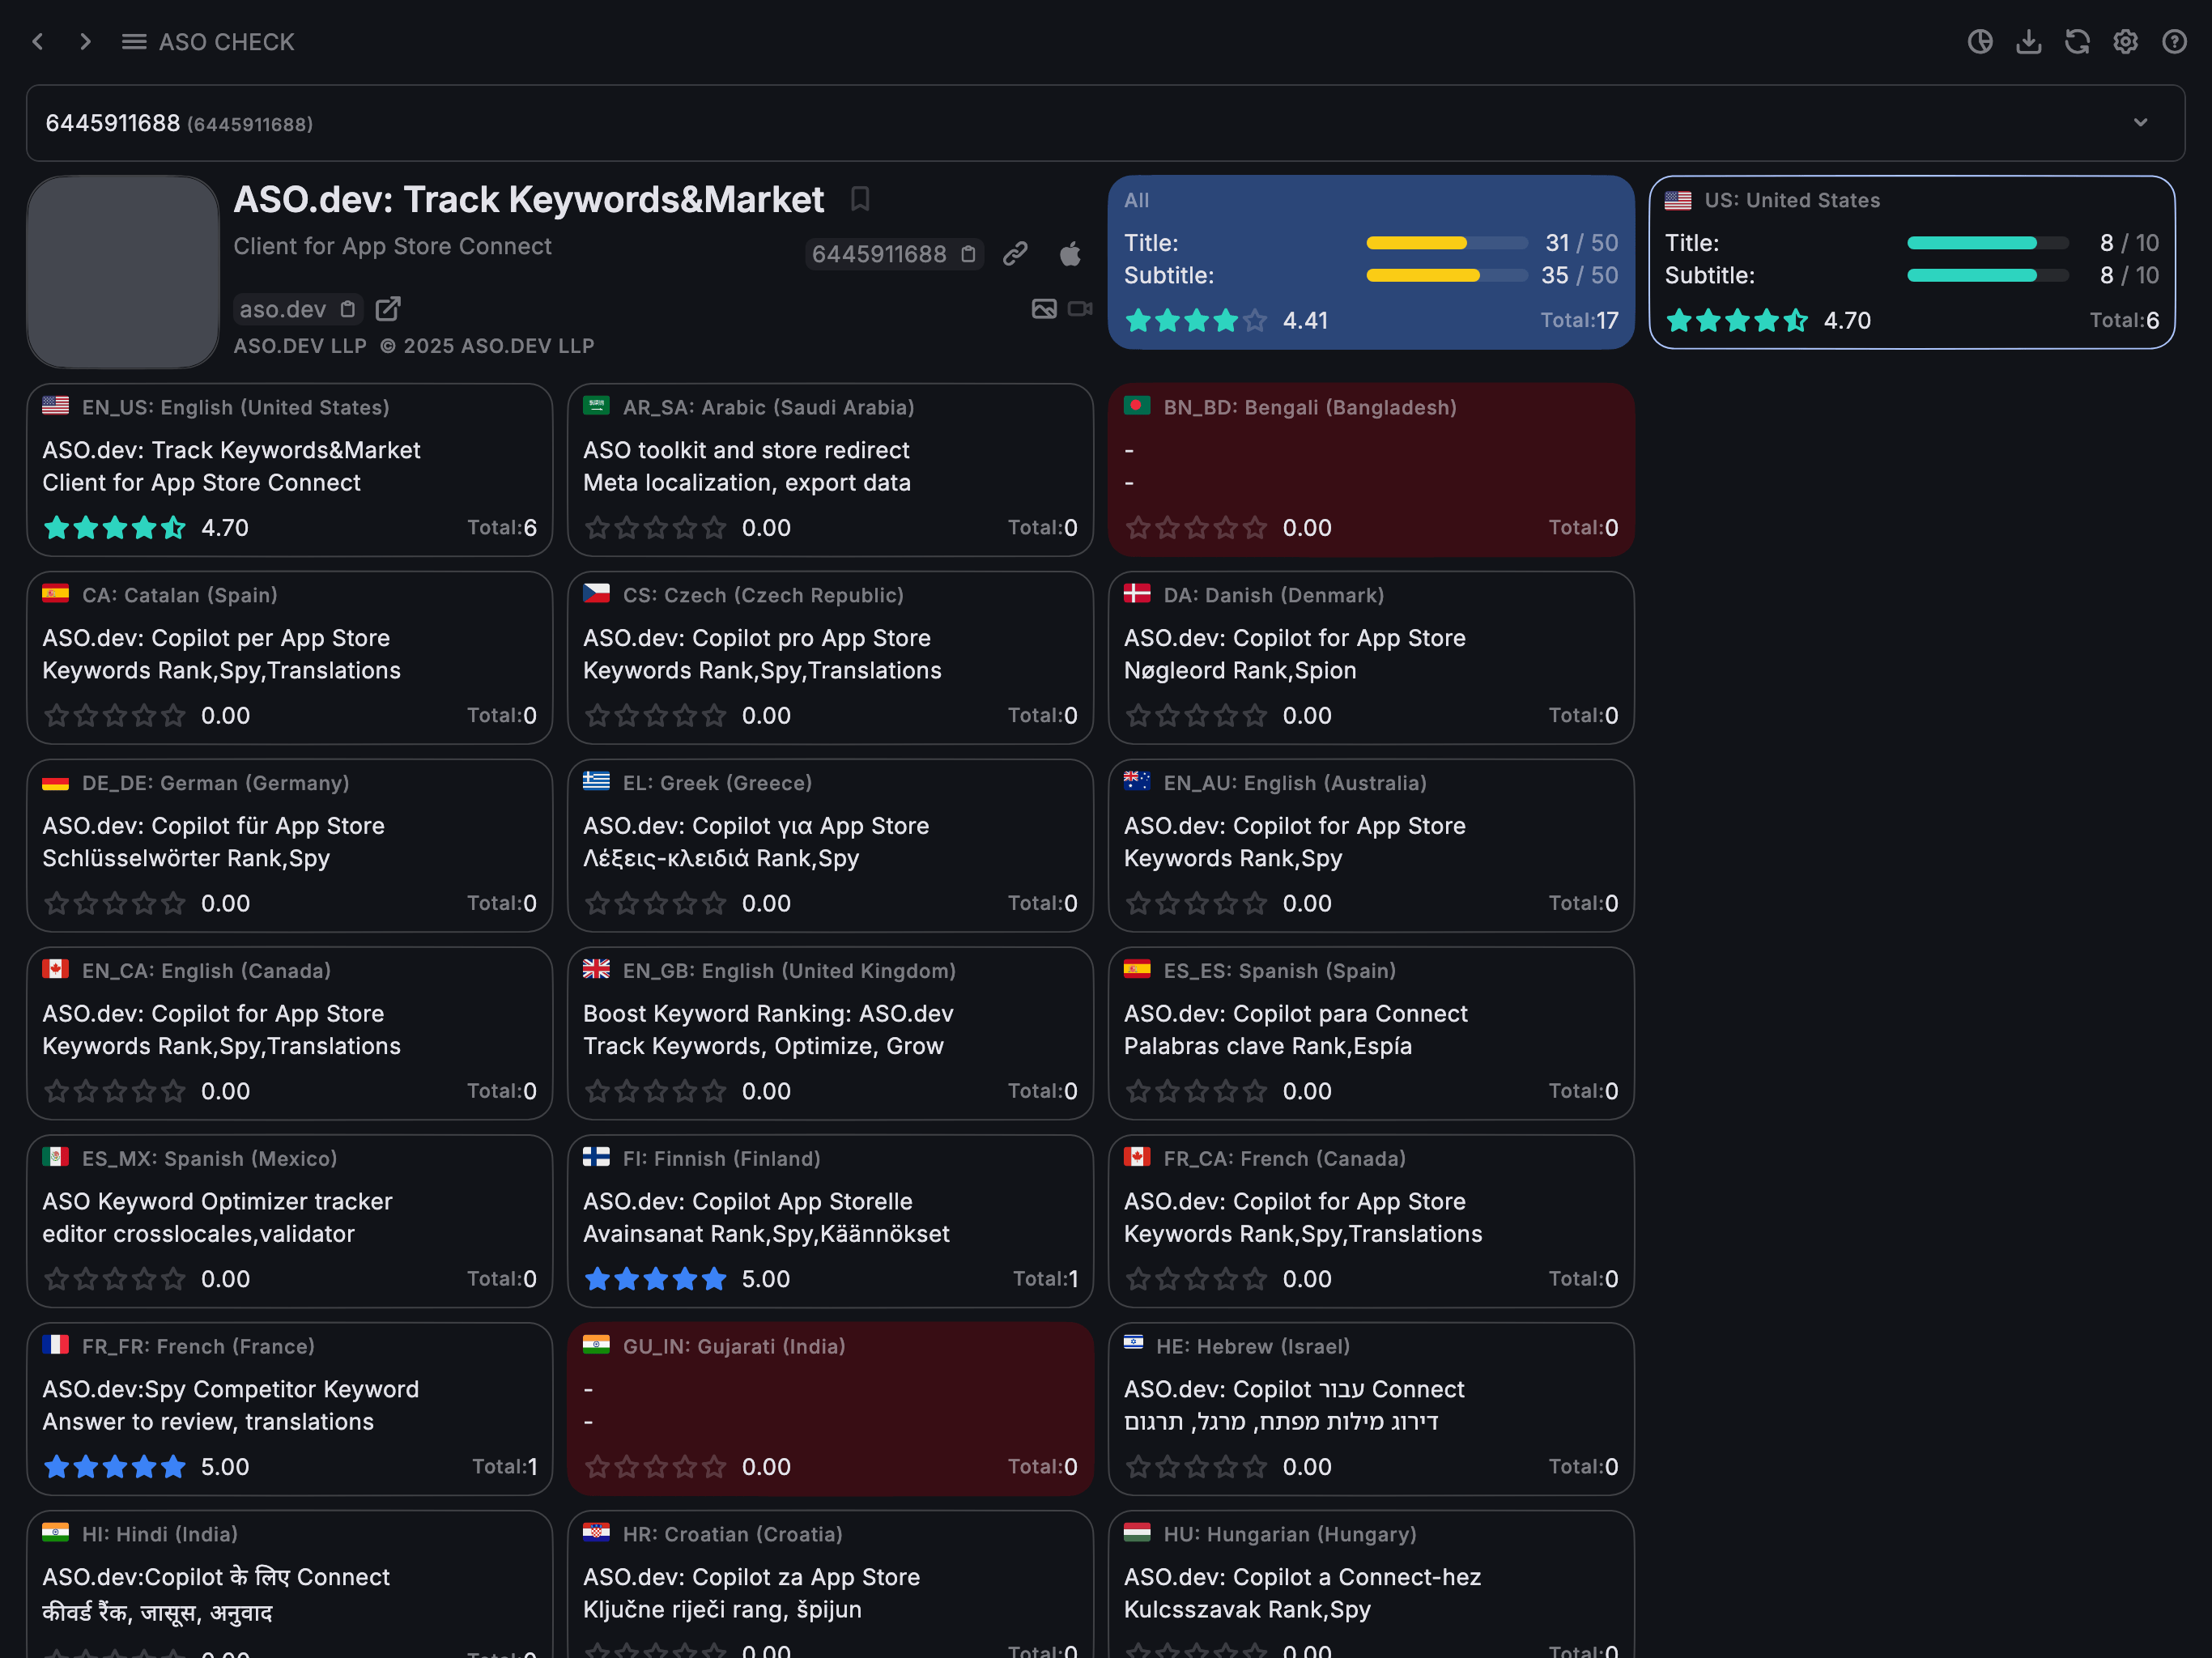Open the GU_IN: Gujarati (India) card

831,1409
